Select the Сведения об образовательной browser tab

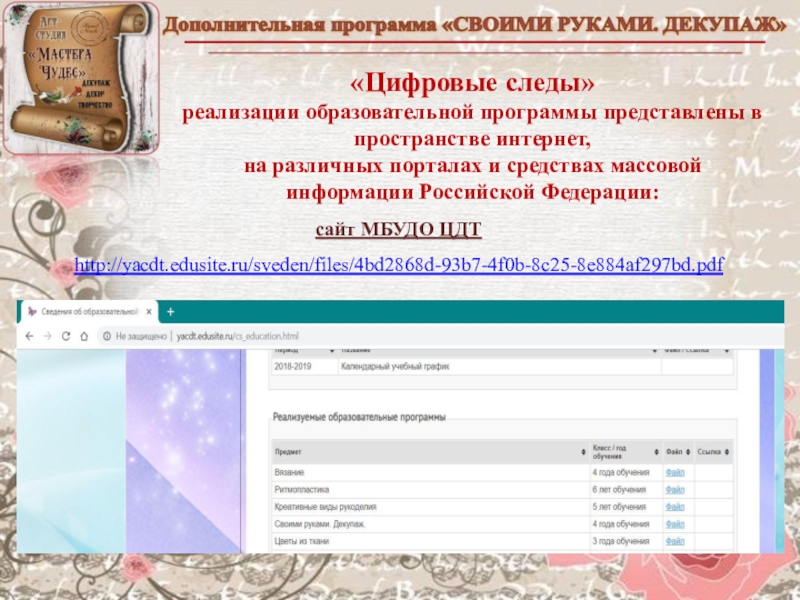point(89,312)
